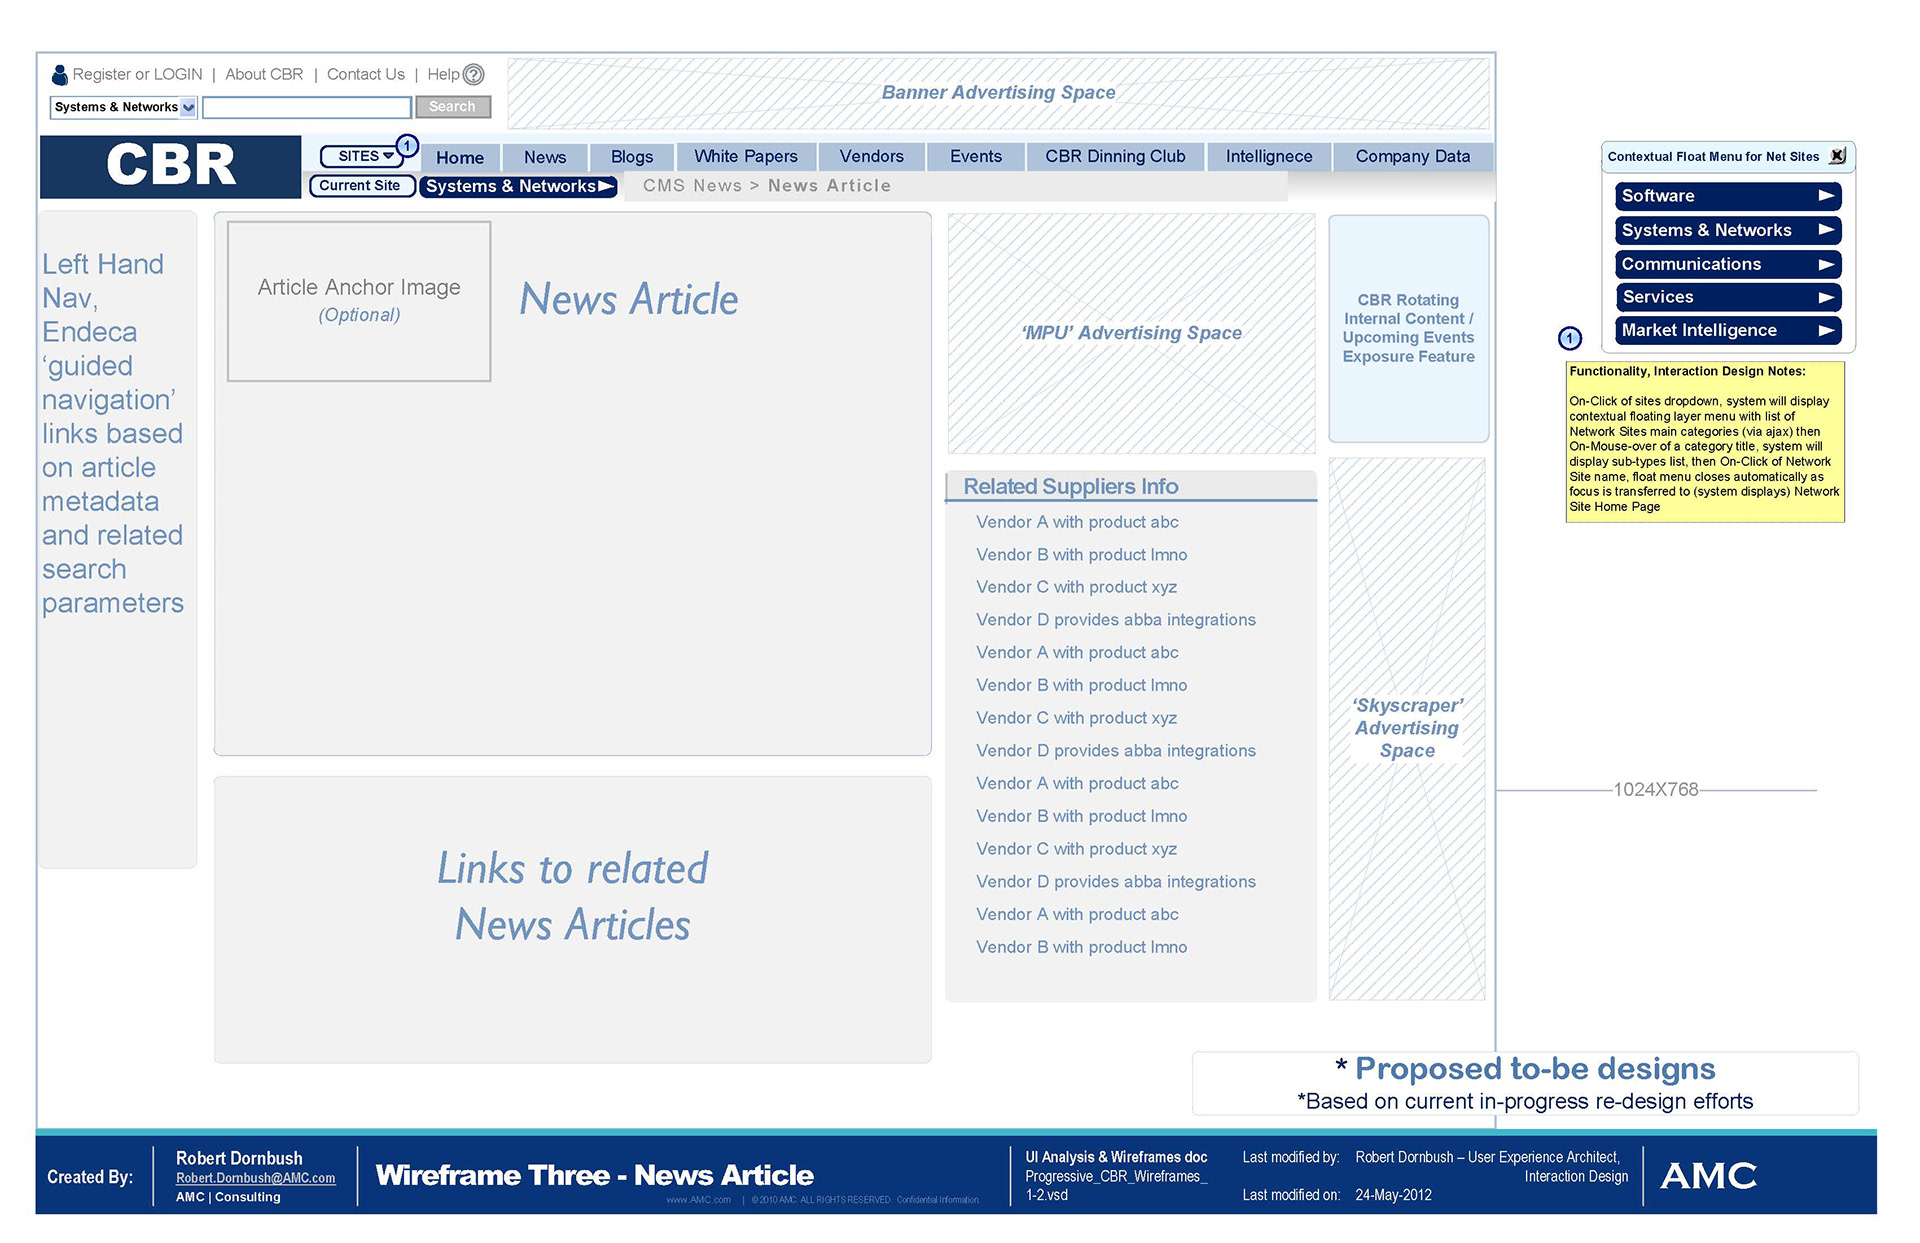The width and height of the screenshot is (1920, 1243).
Task: Click annotation marker 1 above yellow note
Action: (x=1570, y=338)
